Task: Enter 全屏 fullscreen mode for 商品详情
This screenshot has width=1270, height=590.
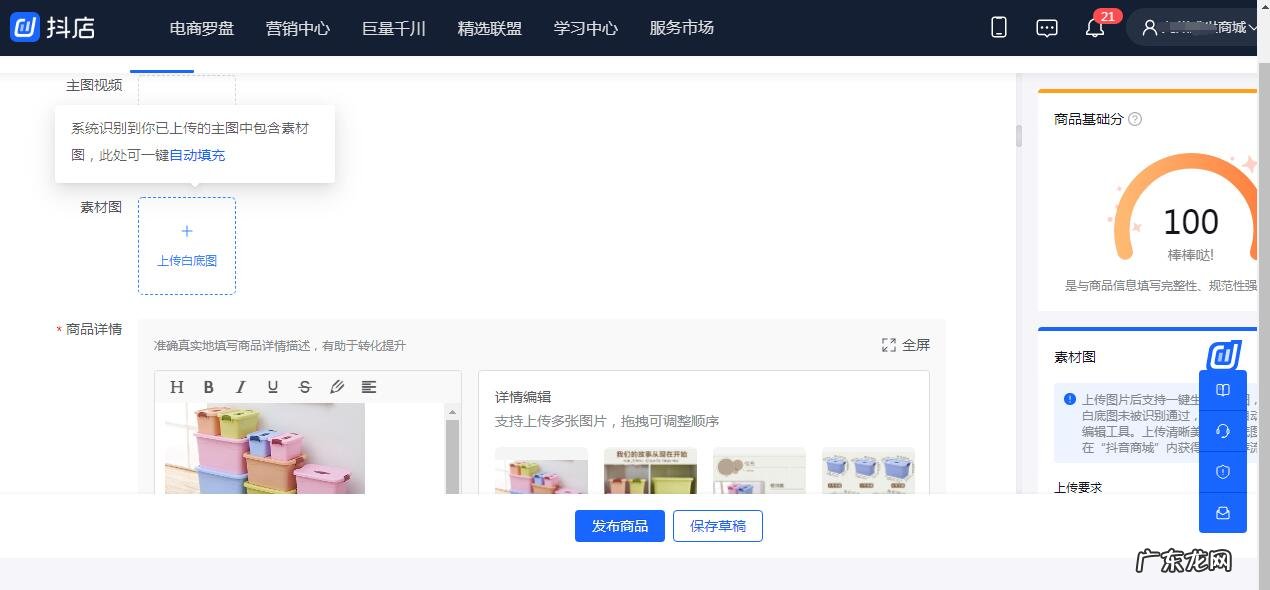Action: (906, 344)
